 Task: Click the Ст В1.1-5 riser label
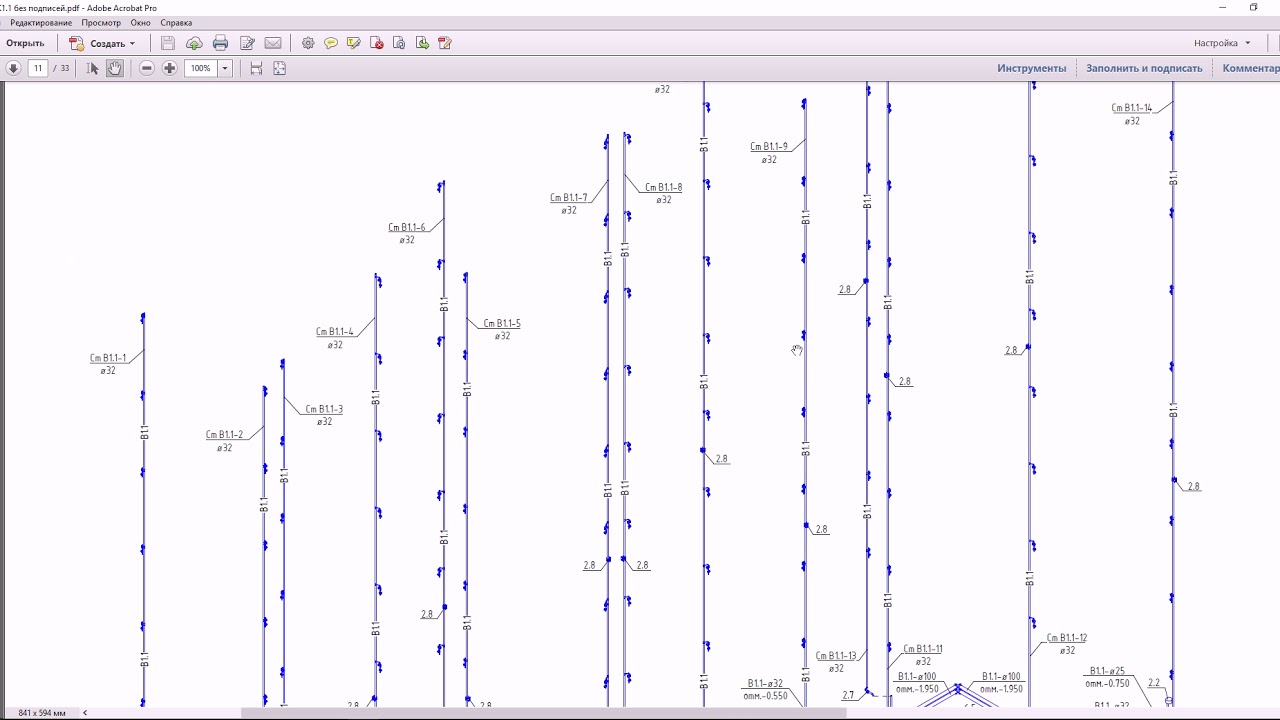tap(502, 324)
